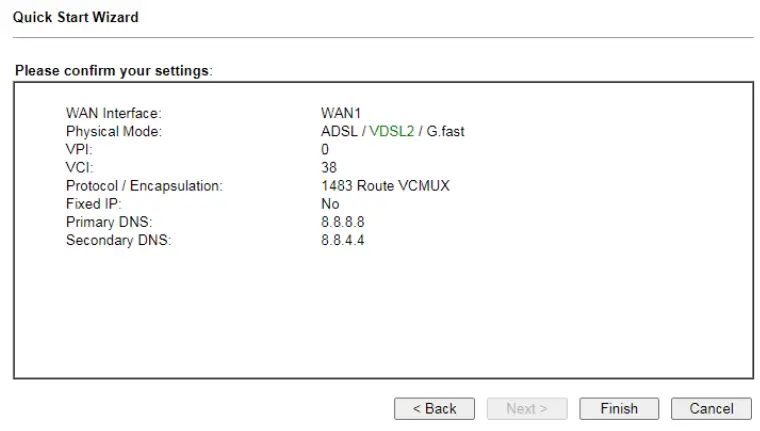Click the Finish button
The width and height of the screenshot is (760, 431).
pyautogui.click(x=619, y=408)
